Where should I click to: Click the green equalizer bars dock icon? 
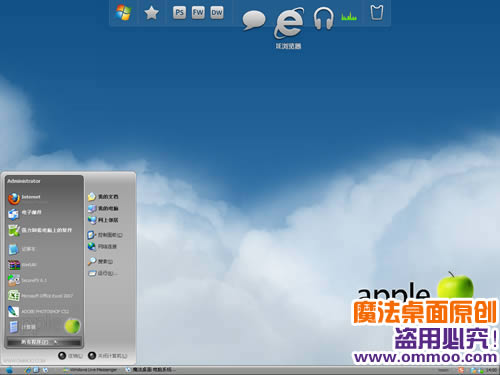(349, 16)
